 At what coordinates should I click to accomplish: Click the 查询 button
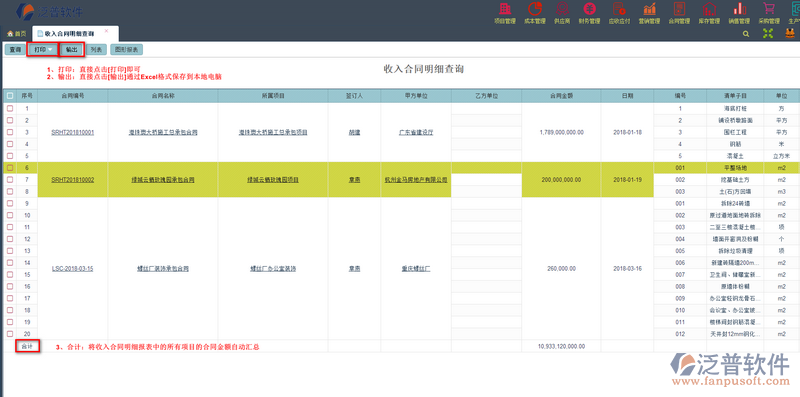pos(15,49)
